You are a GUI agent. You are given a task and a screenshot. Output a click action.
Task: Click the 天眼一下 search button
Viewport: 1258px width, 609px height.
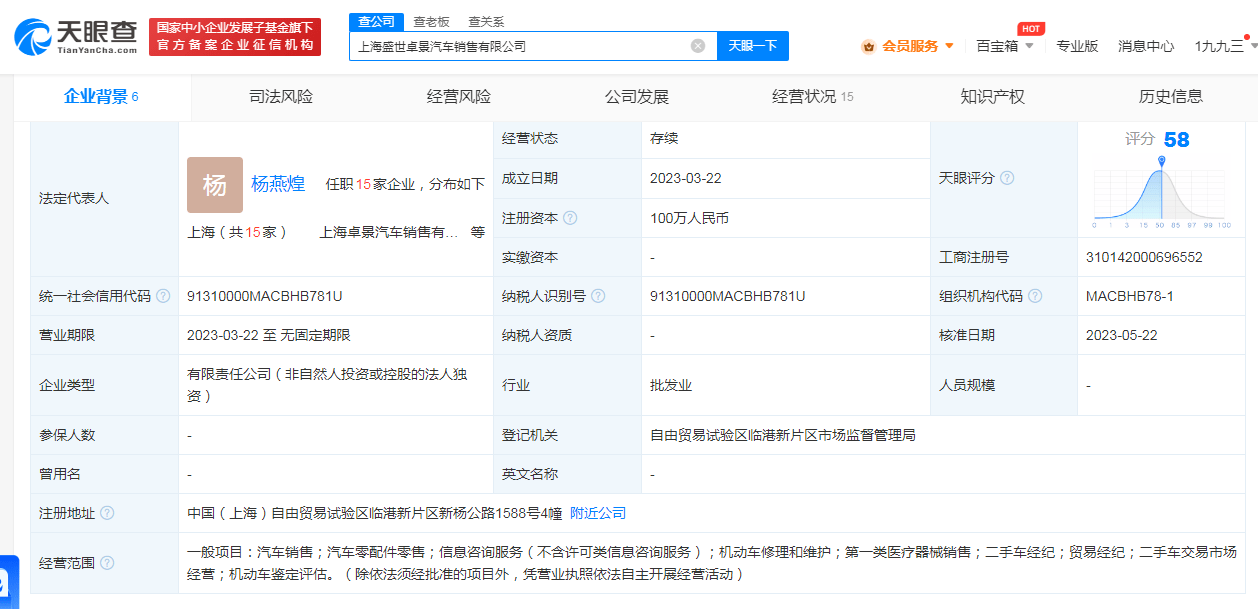[753, 46]
